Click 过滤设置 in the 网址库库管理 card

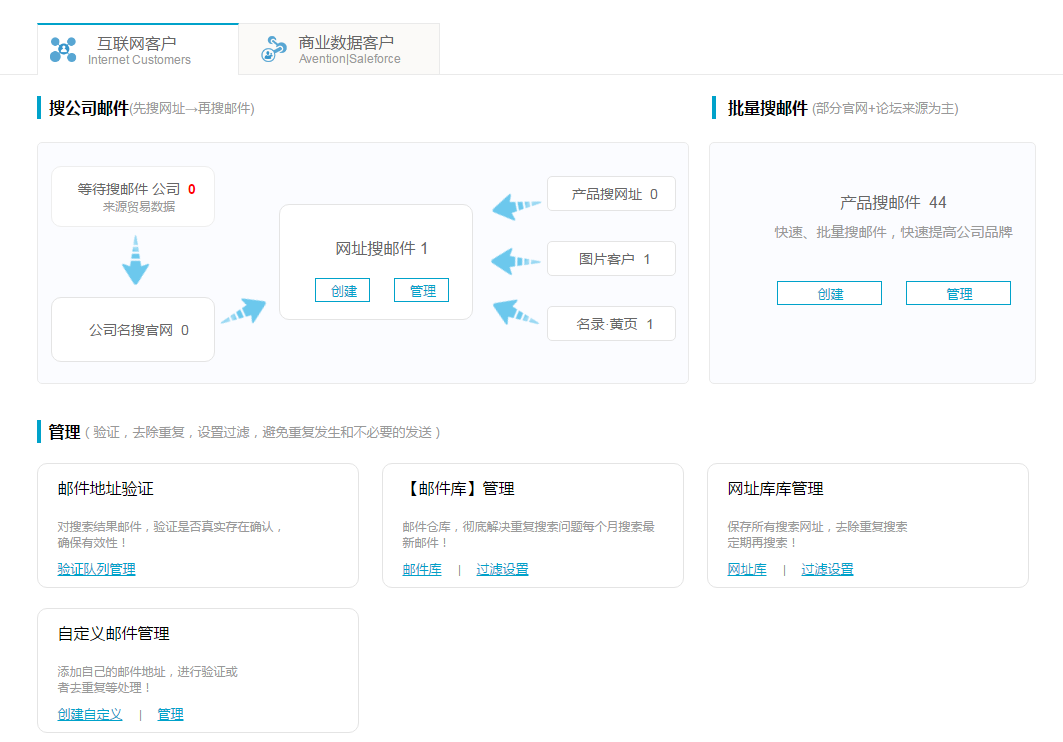tap(827, 568)
